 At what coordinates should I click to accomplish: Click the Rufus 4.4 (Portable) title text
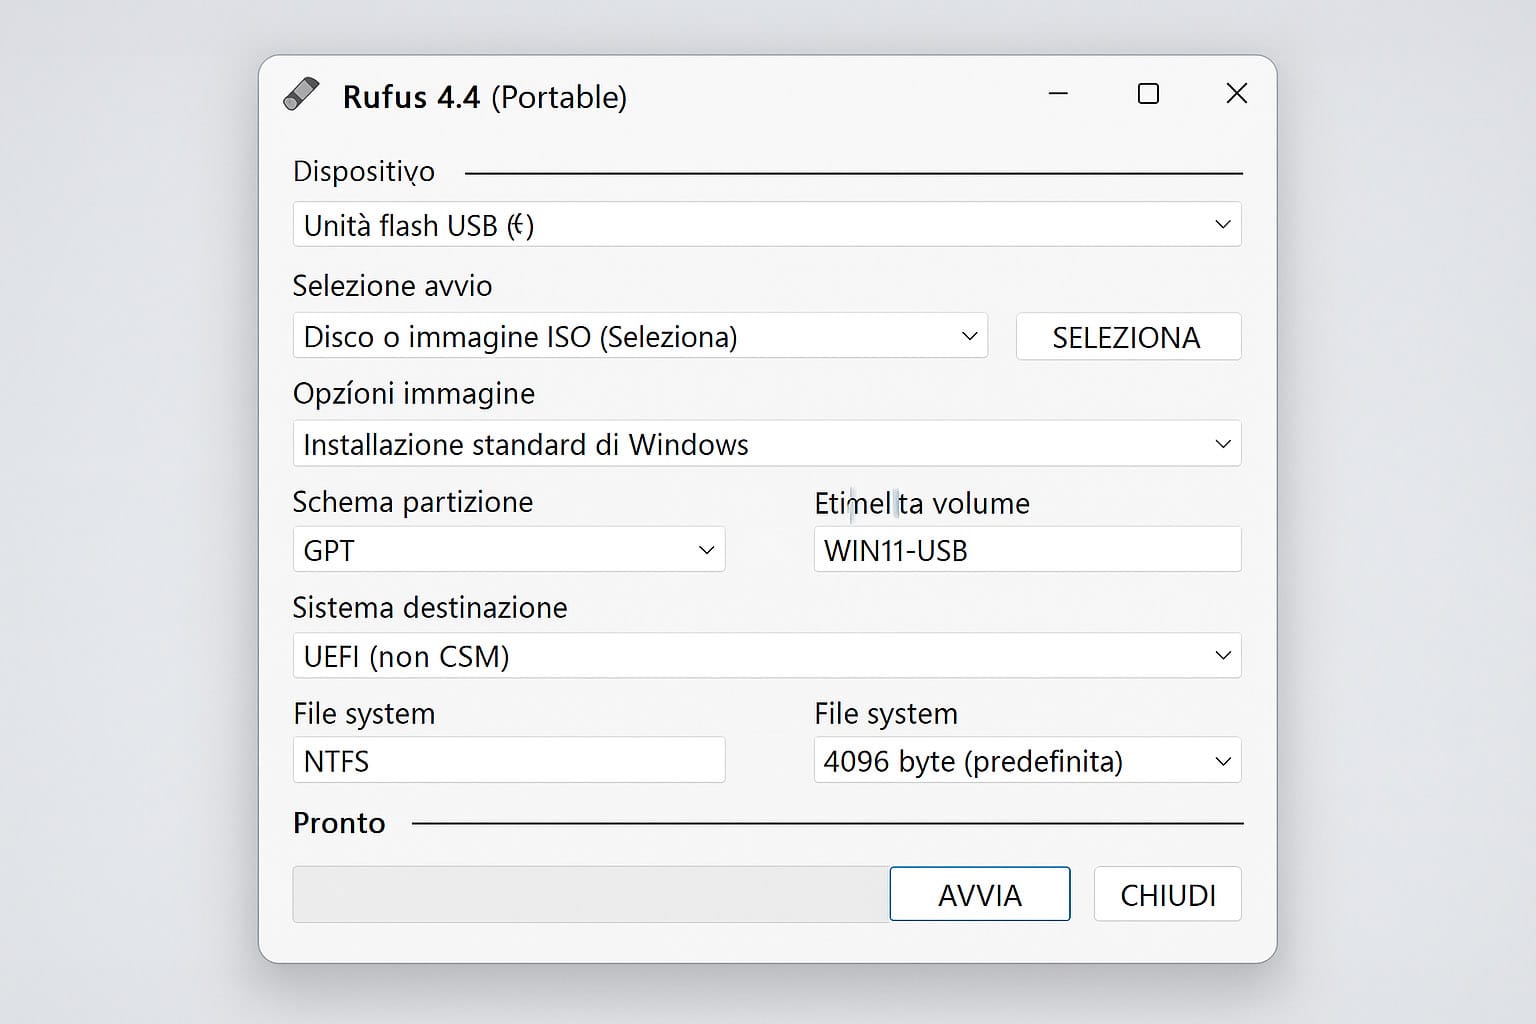[x=484, y=97]
